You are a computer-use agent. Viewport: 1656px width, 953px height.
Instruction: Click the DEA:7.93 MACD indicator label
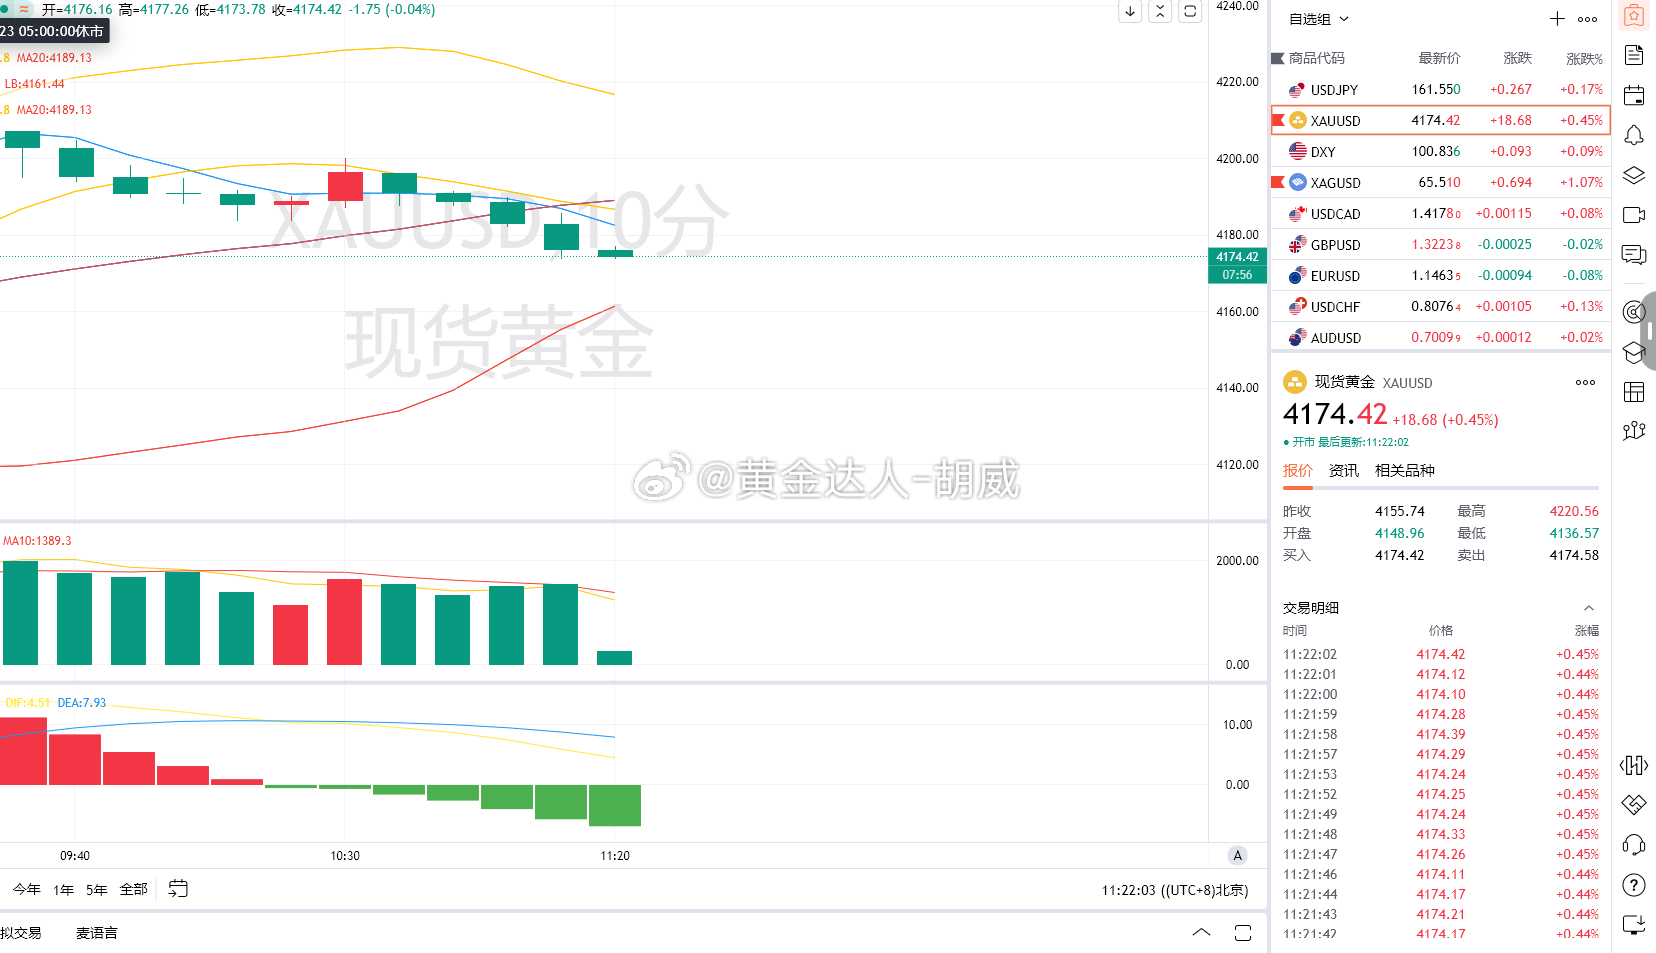click(x=82, y=703)
